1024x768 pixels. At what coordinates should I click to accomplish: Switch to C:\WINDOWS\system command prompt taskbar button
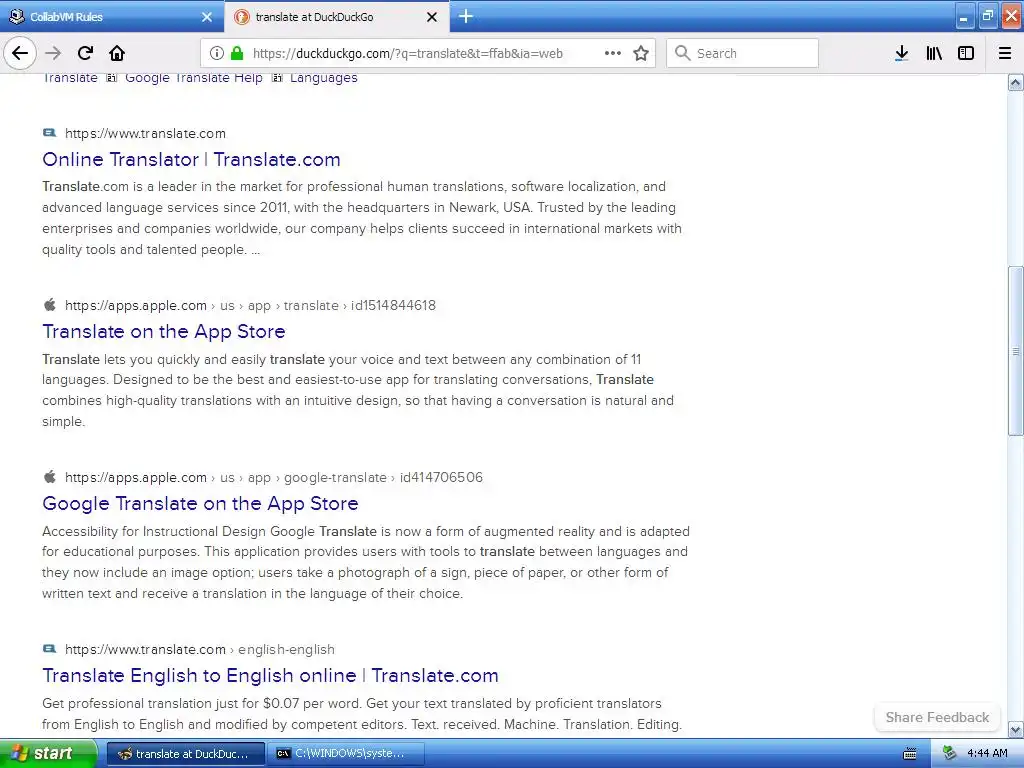[x=346, y=754]
